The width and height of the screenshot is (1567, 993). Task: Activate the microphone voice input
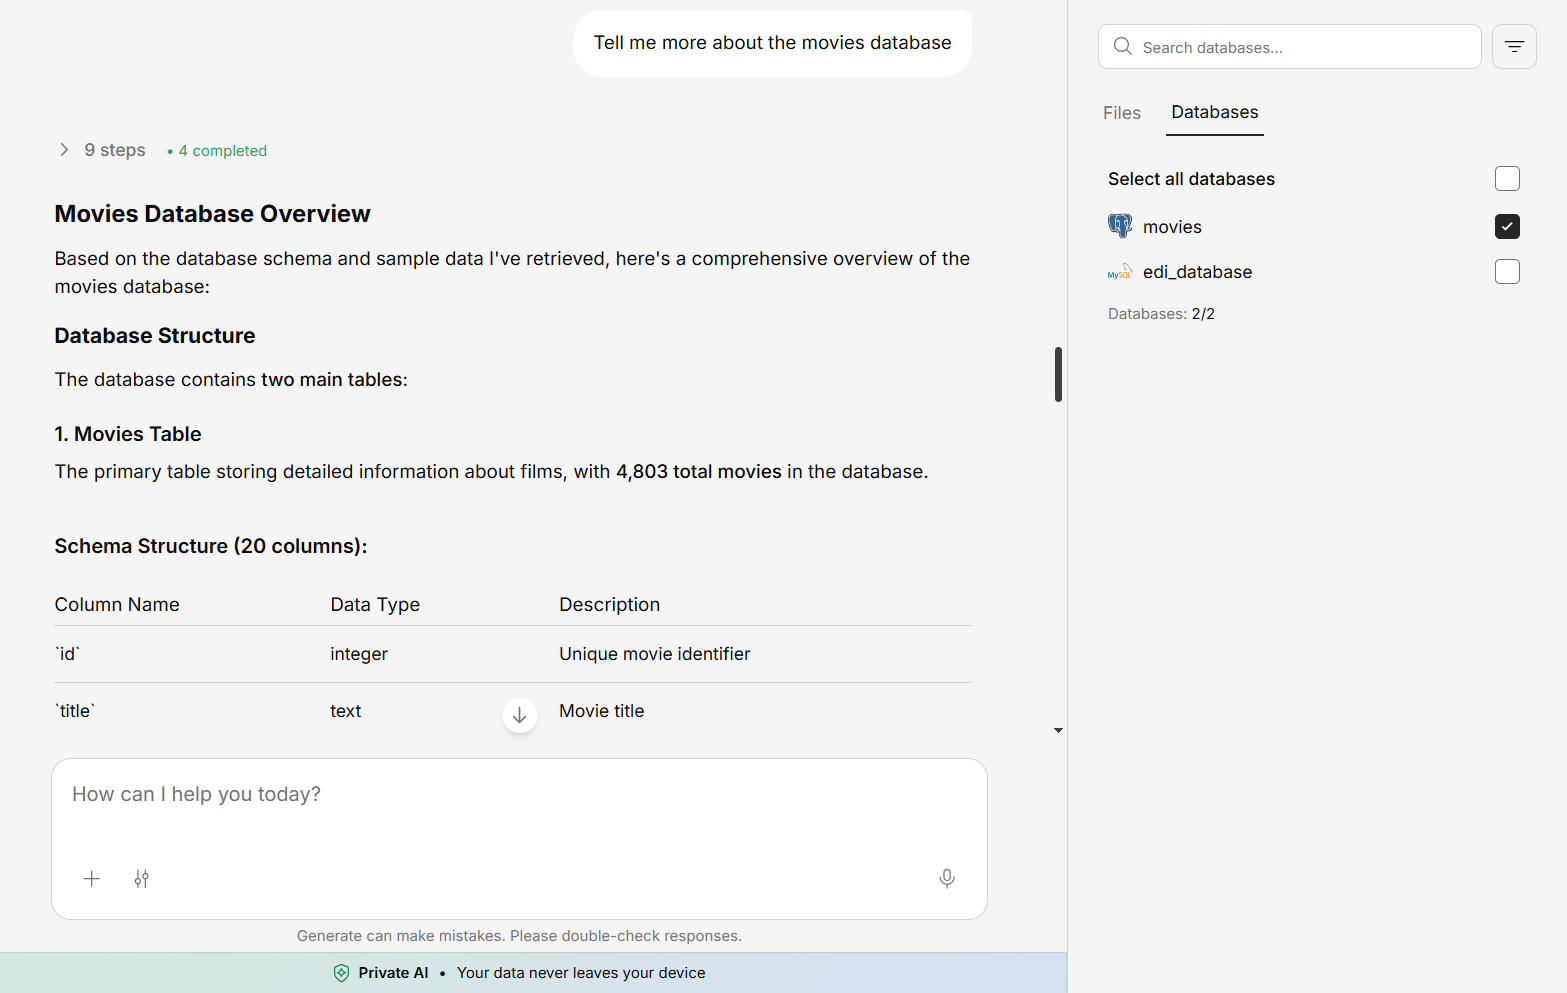tap(947, 878)
